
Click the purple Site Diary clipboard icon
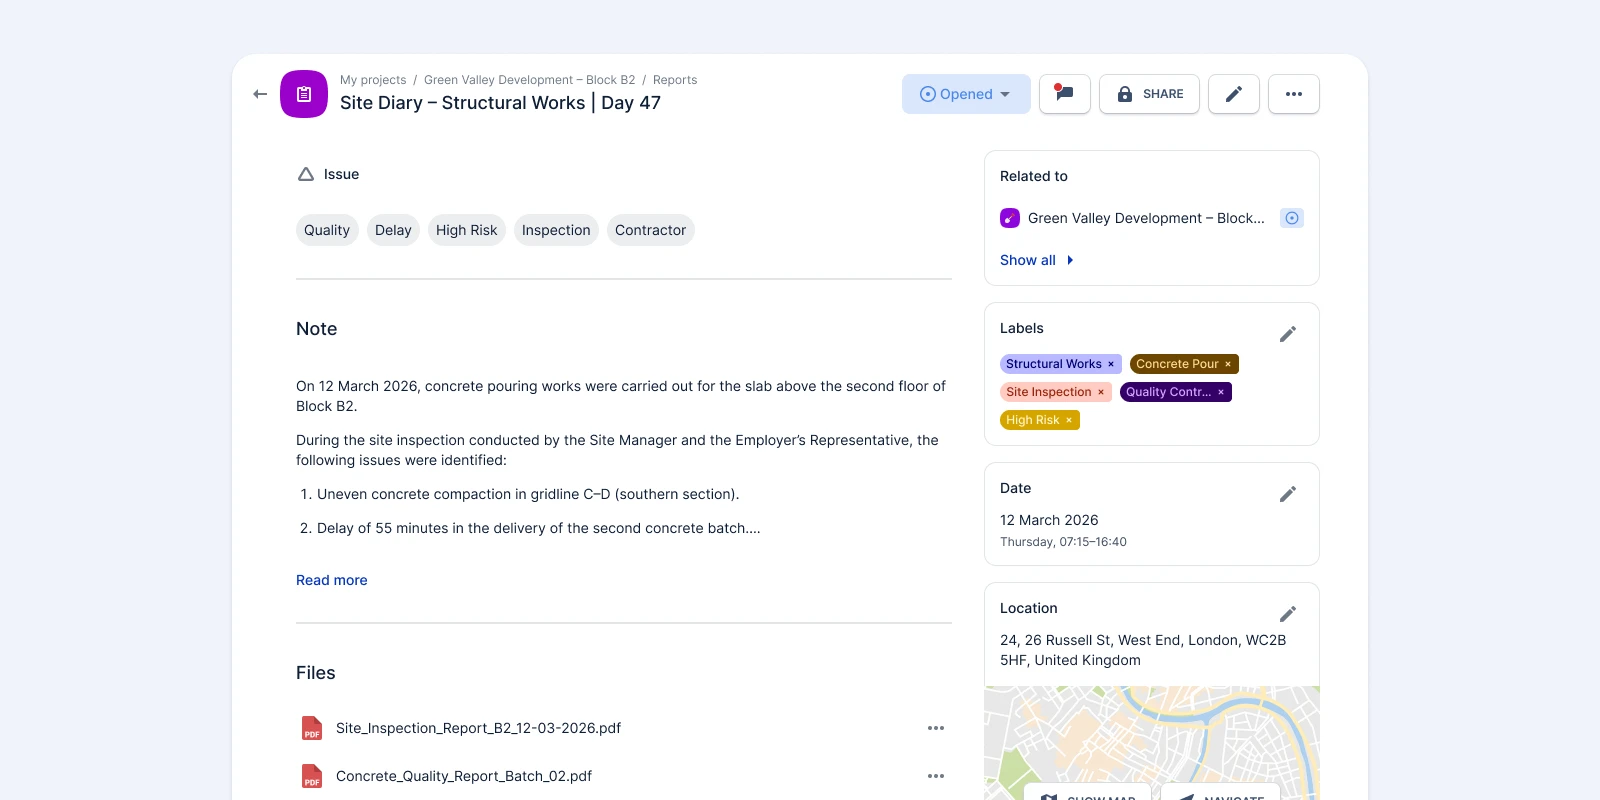pos(304,94)
